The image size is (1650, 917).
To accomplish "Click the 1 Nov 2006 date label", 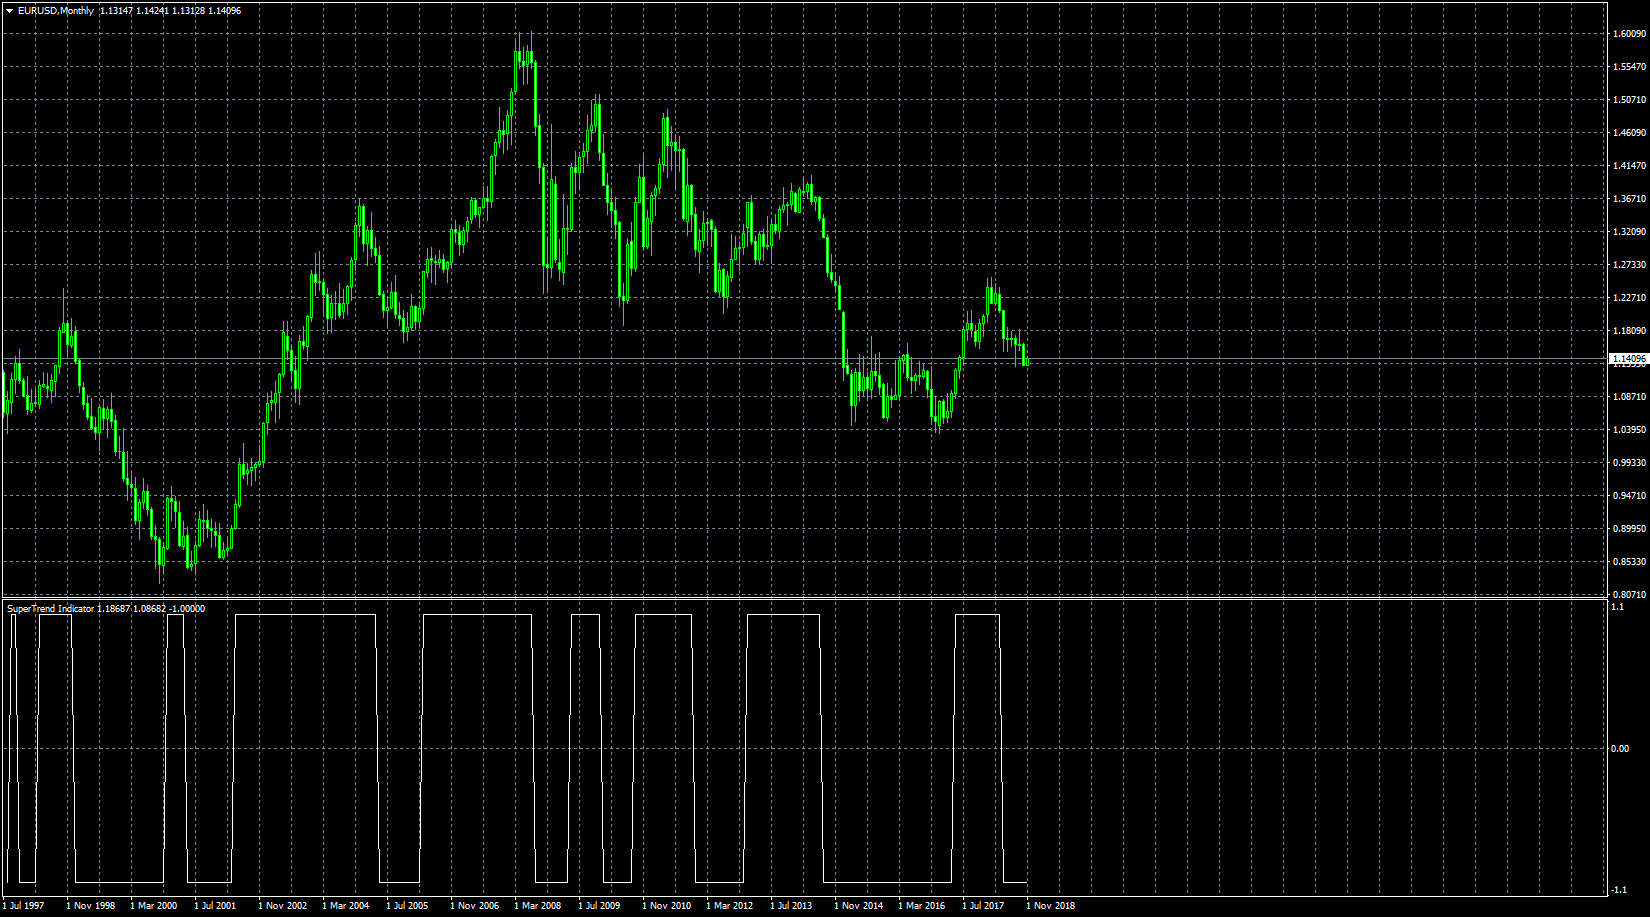I will [x=475, y=906].
